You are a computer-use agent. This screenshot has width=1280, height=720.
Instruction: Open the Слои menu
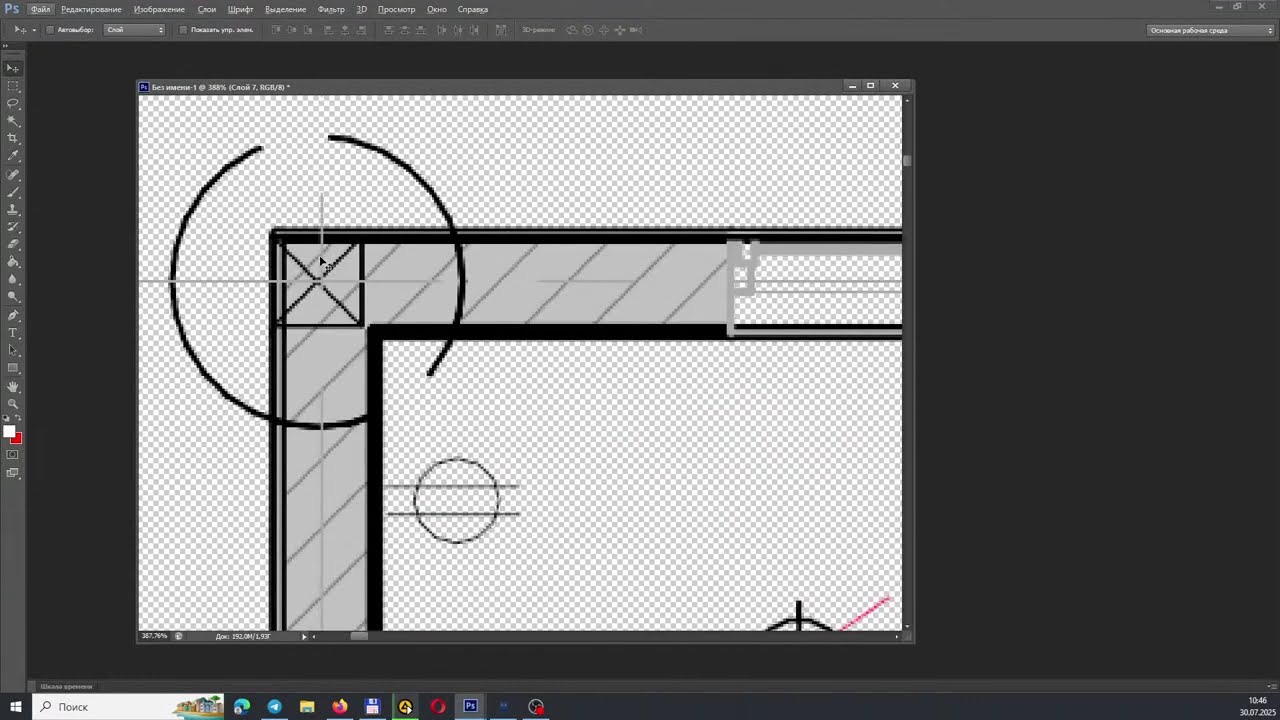pos(207,9)
